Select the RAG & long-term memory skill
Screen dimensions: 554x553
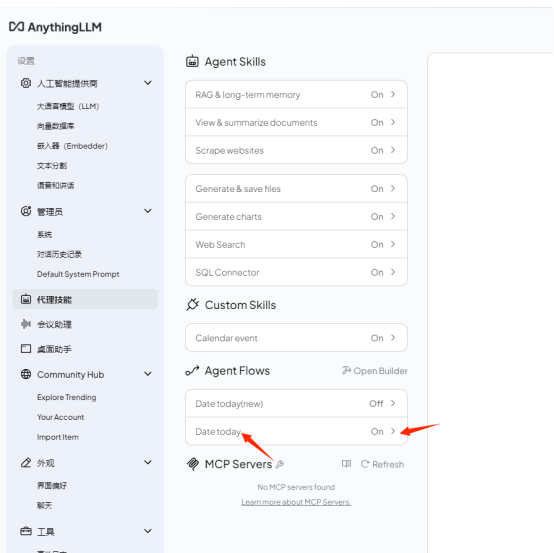[x=296, y=94]
